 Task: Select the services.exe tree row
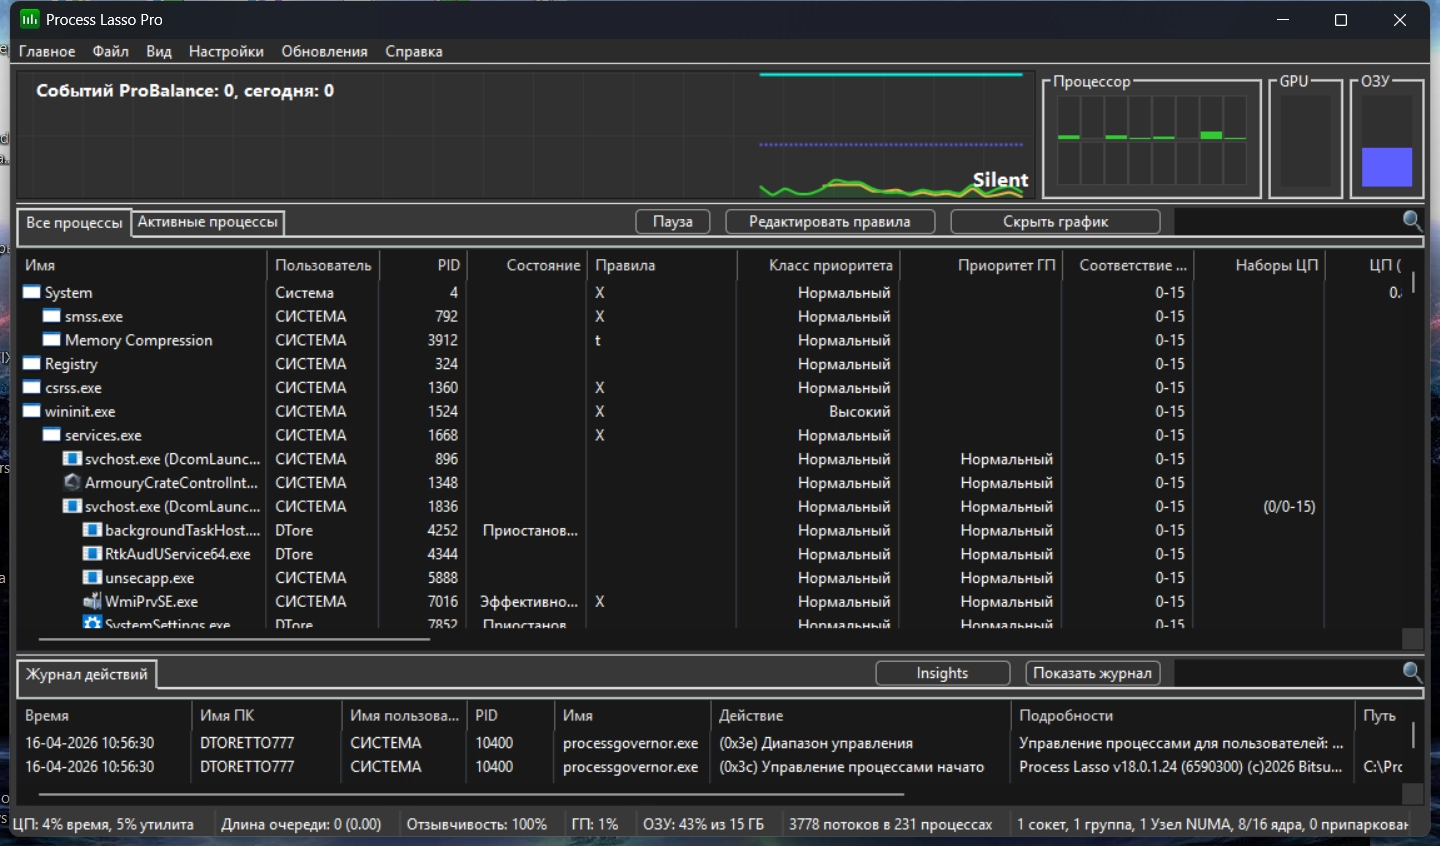[103, 436]
